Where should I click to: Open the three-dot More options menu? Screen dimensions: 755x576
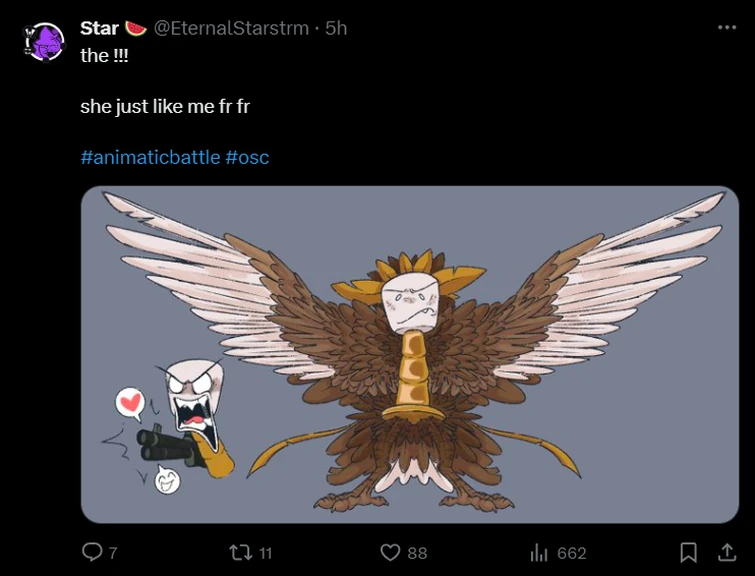tap(727, 27)
